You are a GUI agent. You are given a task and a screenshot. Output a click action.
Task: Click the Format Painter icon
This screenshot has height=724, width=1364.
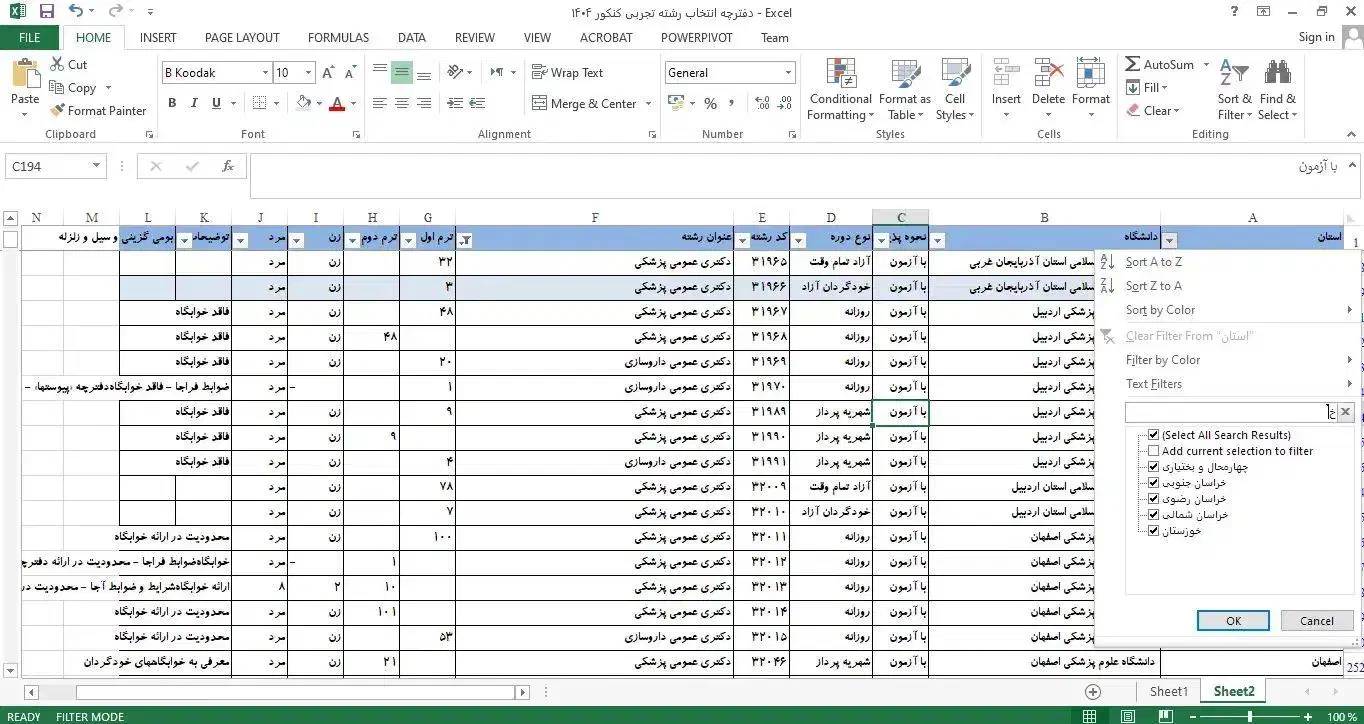pyautogui.click(x=58, y=111)
